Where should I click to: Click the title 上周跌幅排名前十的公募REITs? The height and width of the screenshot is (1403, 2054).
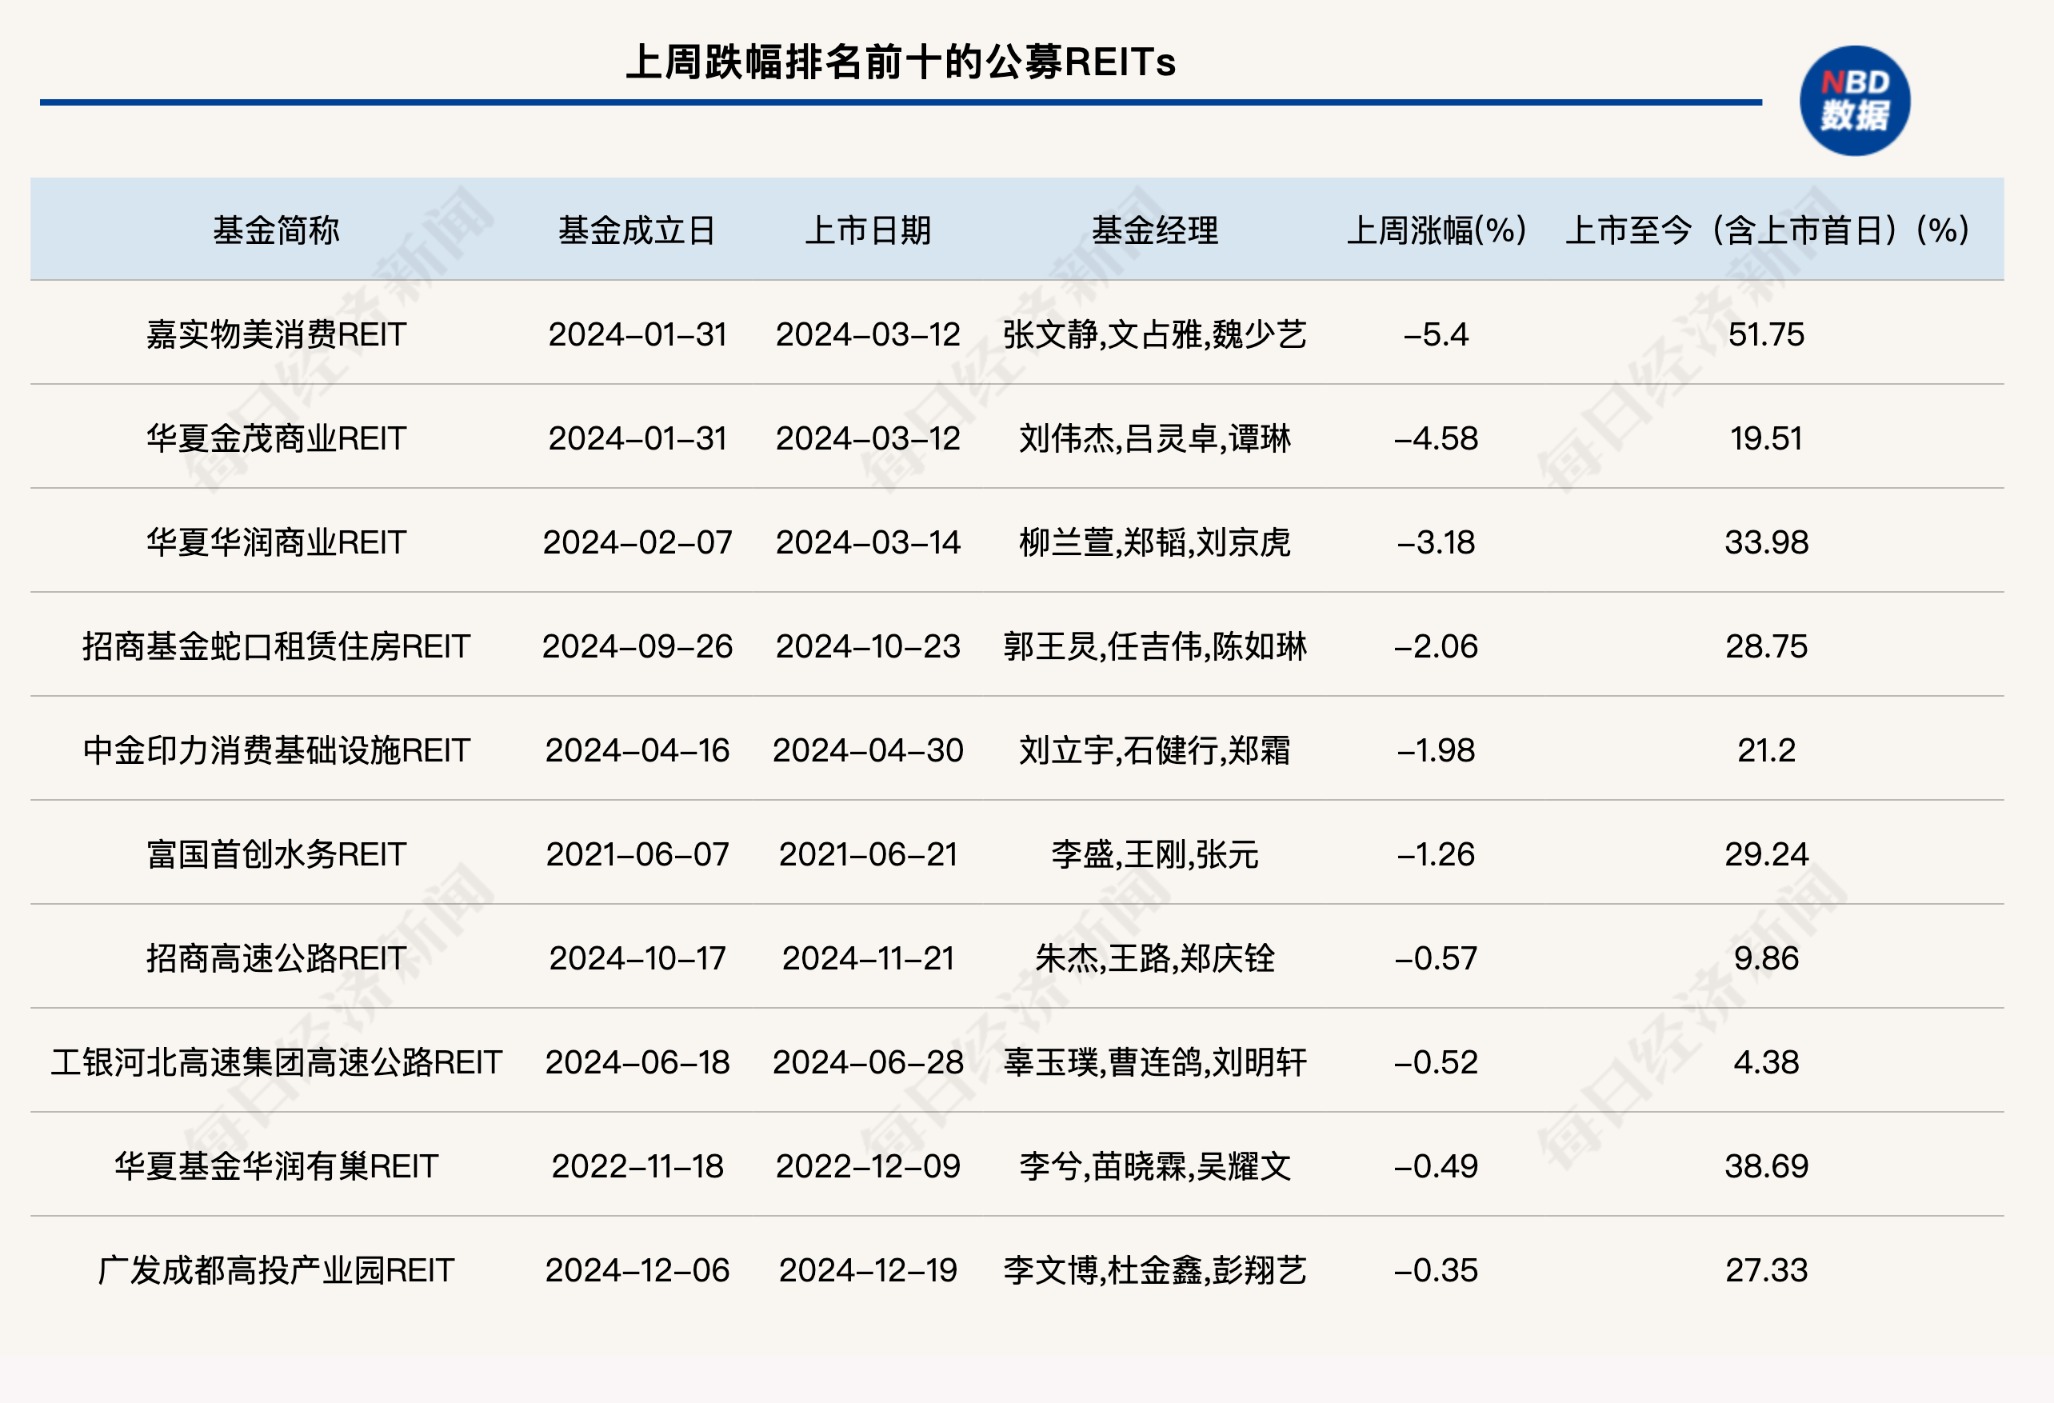900,62
